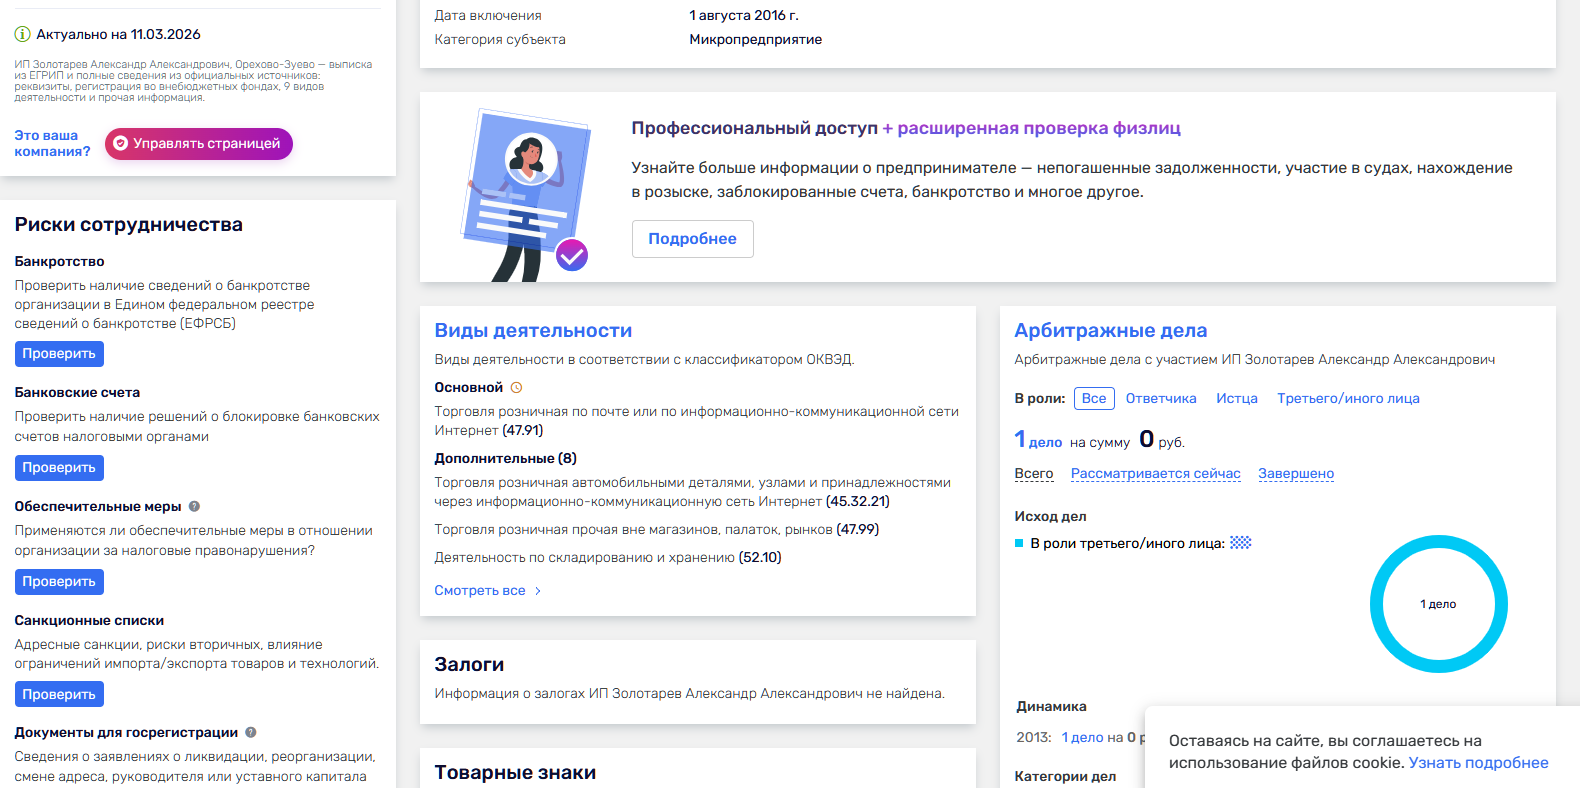Click Проверить under Санкционные списки

pos(59,694)
